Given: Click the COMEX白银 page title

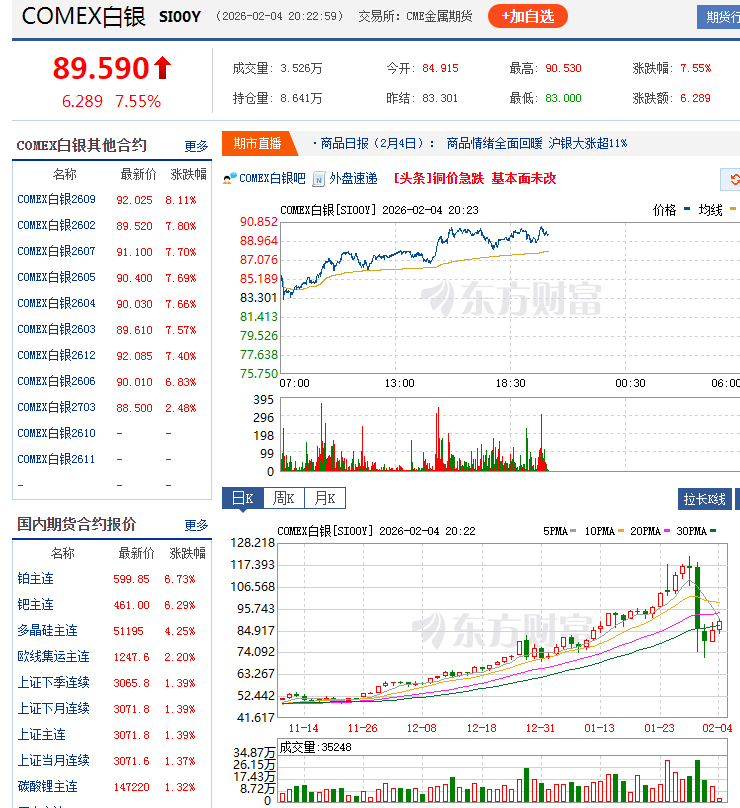Looking at the screenshot, I should 84,16.
